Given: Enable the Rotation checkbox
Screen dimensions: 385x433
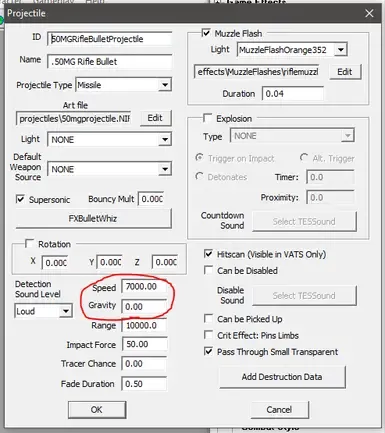Looking at the screenshot, I should click(x=30, y=244).
